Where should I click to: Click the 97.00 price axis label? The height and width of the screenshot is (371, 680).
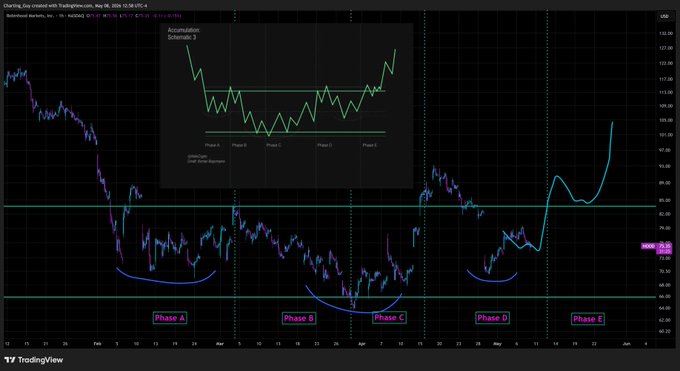(666, 150)
